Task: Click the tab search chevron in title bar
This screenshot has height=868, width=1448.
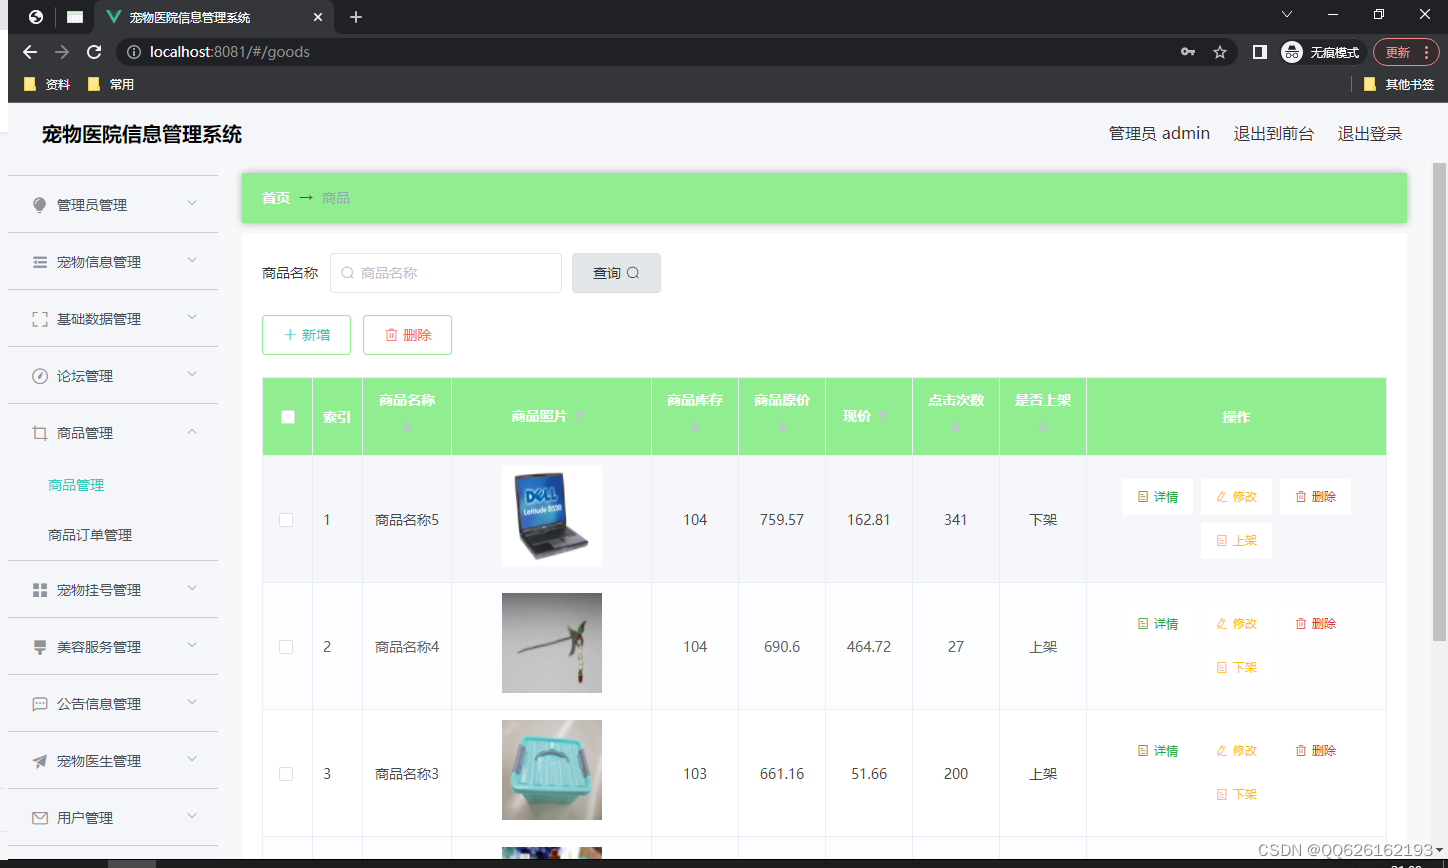Action: (x=1287, y=14)
